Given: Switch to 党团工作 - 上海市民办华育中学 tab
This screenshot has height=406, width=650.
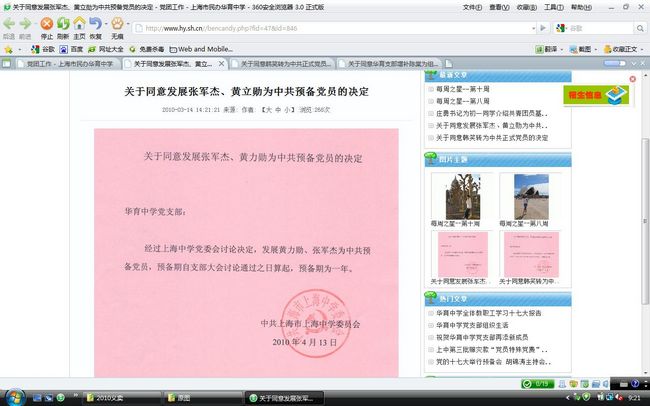Looking at the screenshot, I should point(68,64).
